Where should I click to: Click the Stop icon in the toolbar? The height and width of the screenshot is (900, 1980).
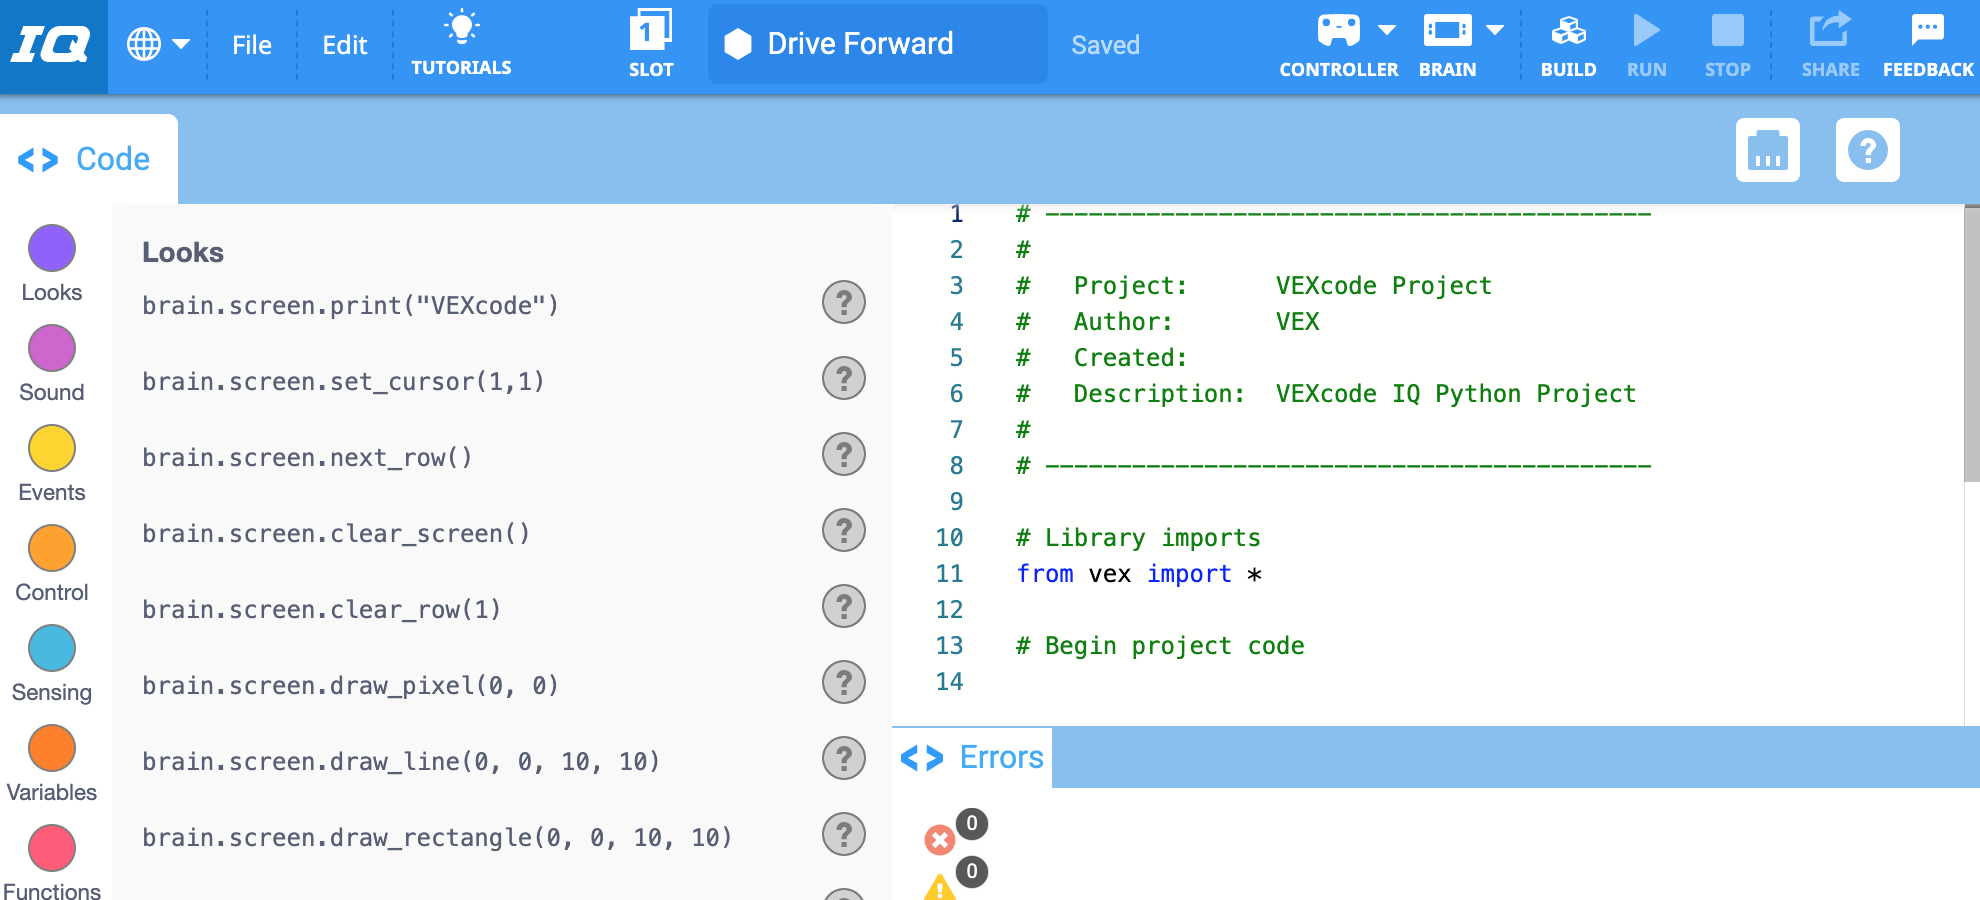[1727, 33]
